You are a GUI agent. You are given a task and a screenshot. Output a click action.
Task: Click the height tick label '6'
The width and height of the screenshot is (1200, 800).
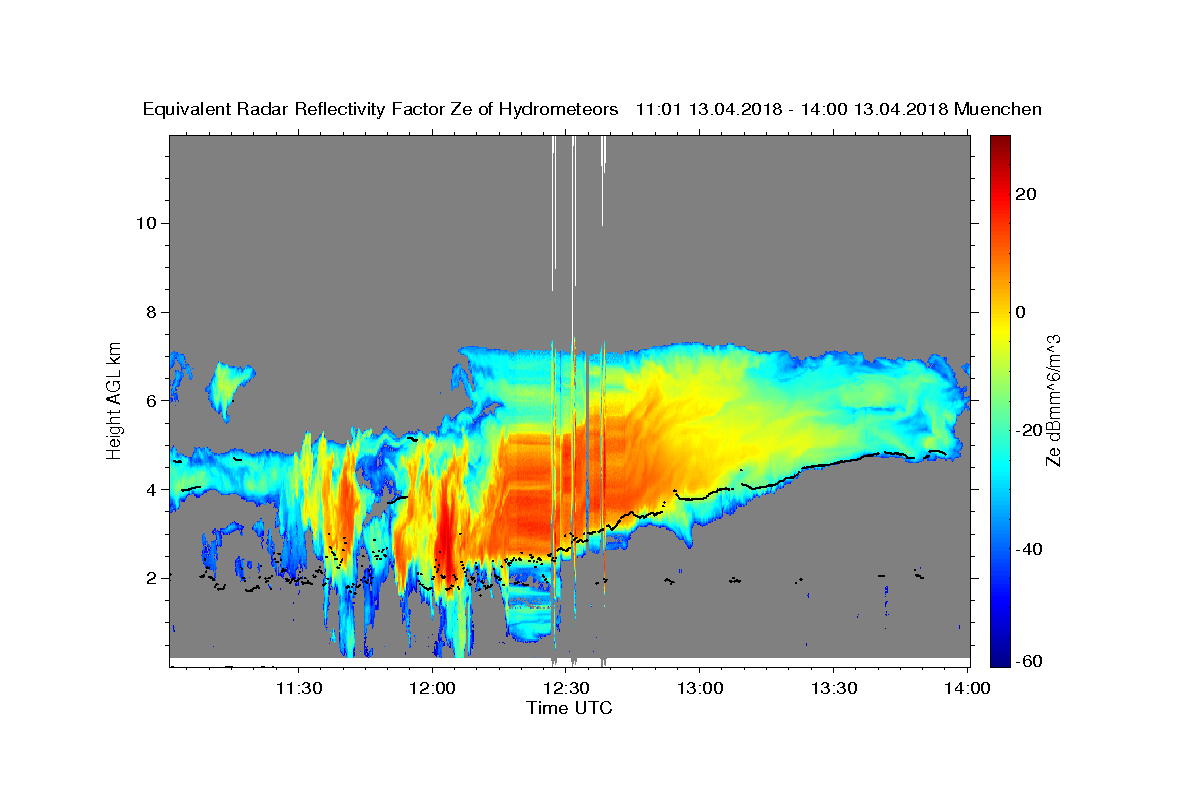pos(151,400)
